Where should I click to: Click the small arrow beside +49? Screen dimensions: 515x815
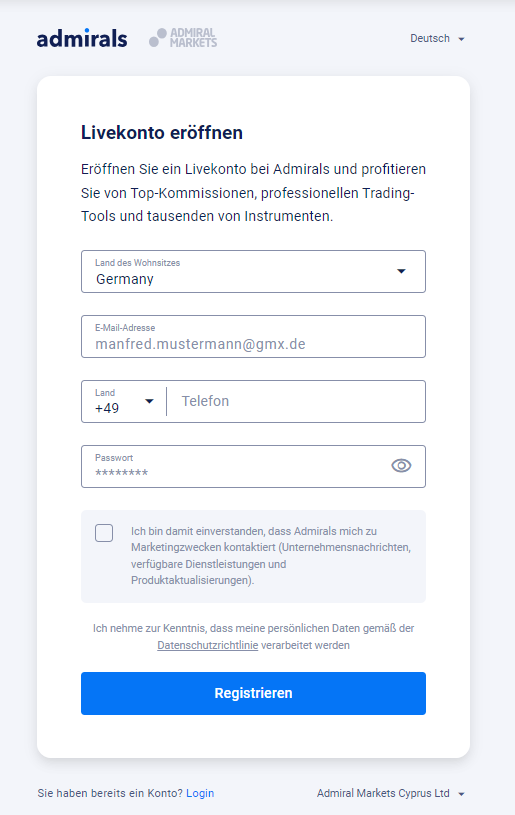coord(149,401)
